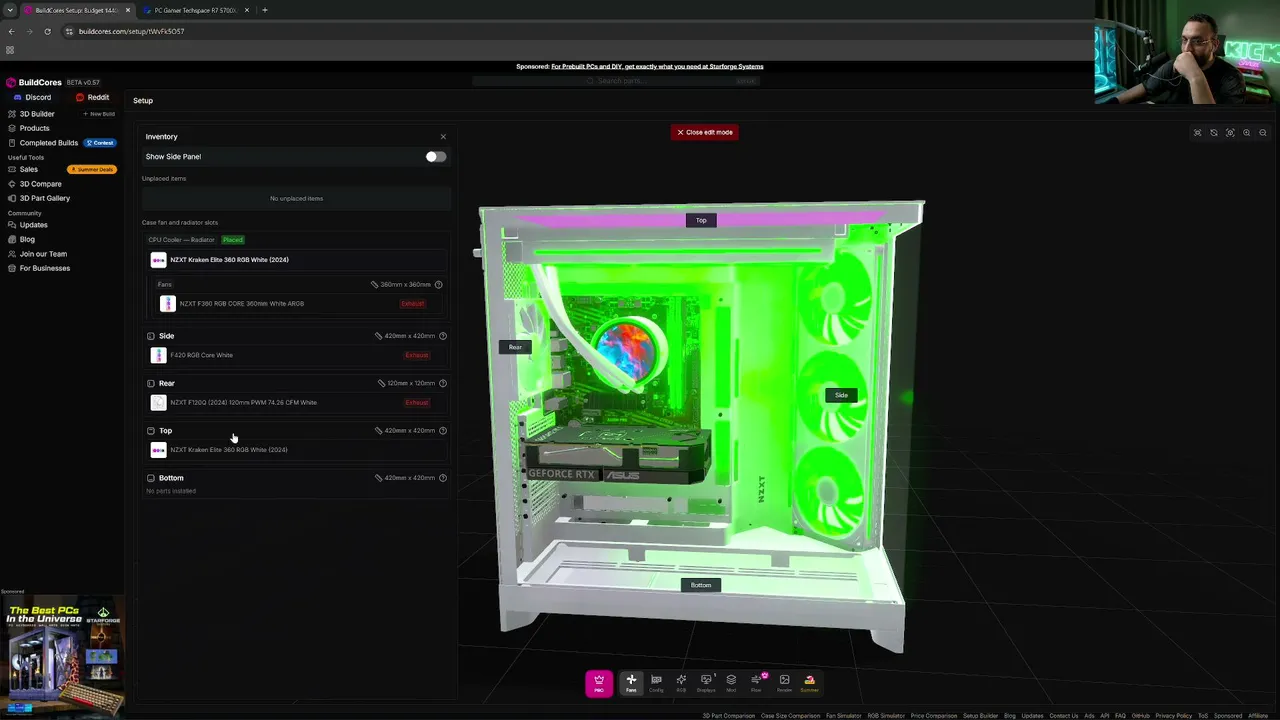Viewport: 1280px width, 720px height.
Task: Toggle the Exhaust badge for NZXT F120Q fan
Action: tap(417, 403)
